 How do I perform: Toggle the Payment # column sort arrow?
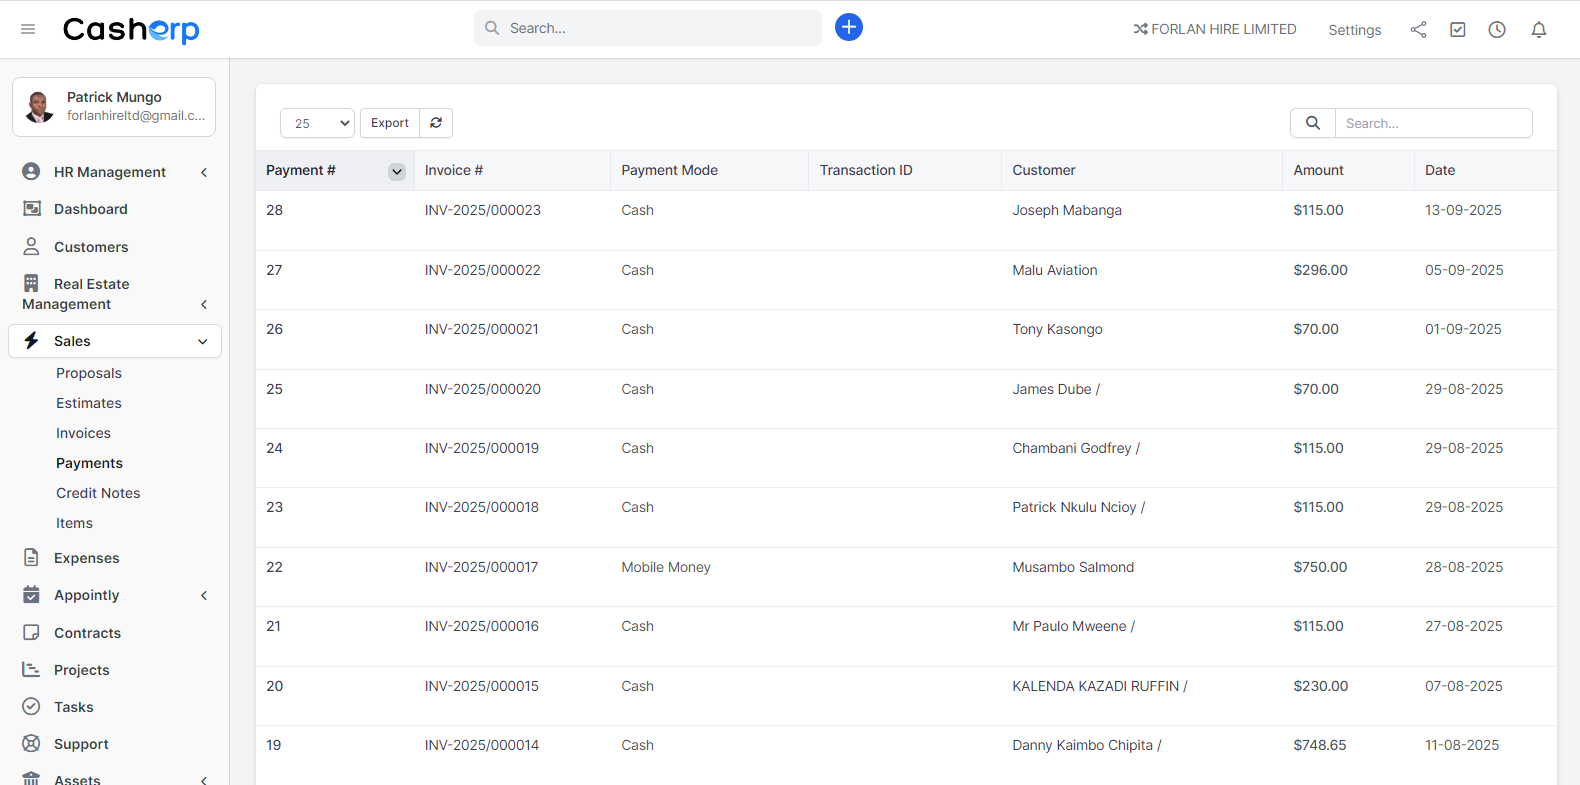[x=397, y=172]
